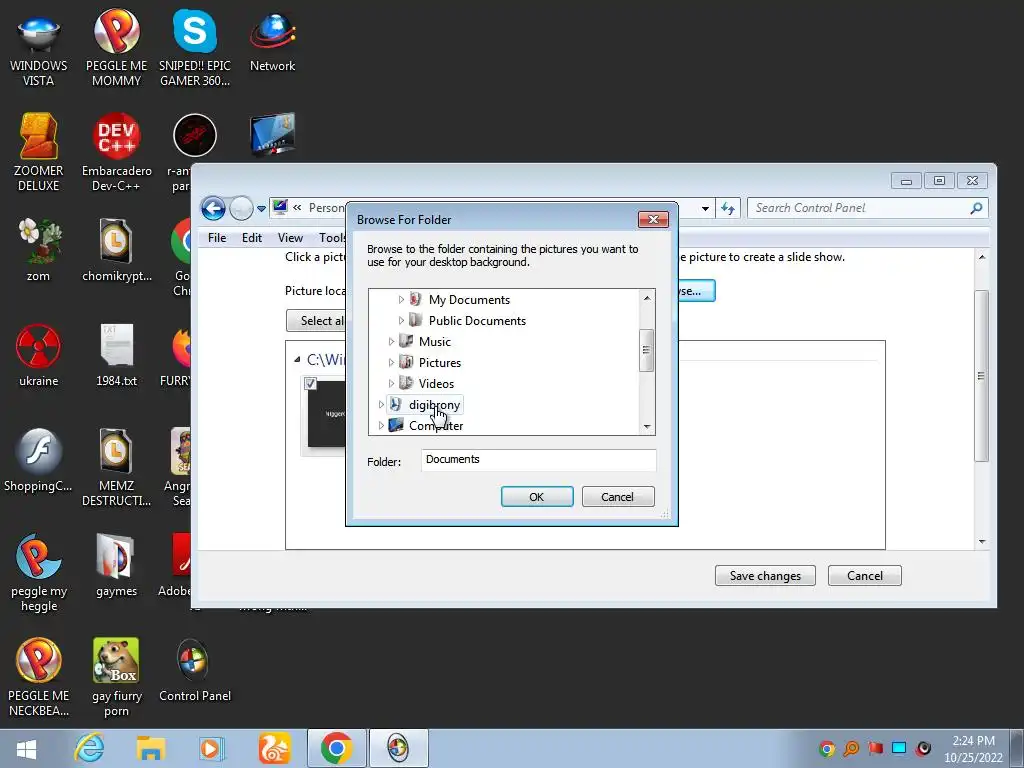Open the File menu
Viewport: 1024px width, 768px height.
pyautogui.click(x=217, y=238)
